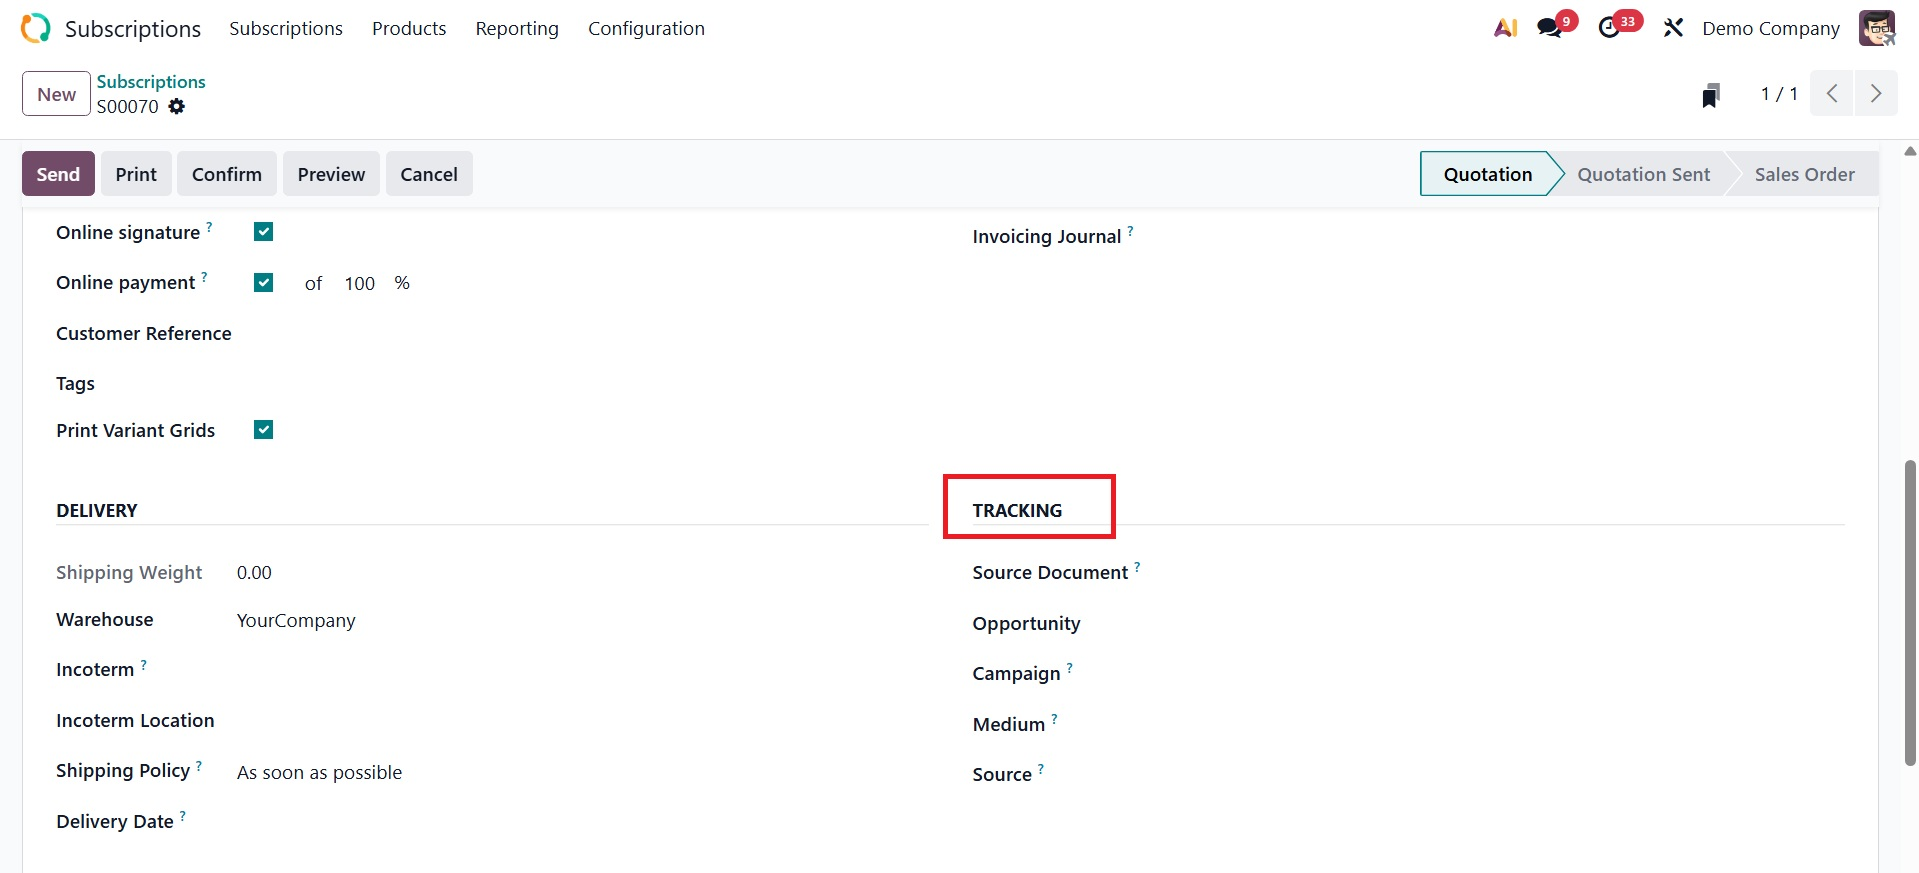Click the gear icon beside S00070
The width and height of the screenshot is (1919, 873).
pyautogui.click(x=177, y=107)
